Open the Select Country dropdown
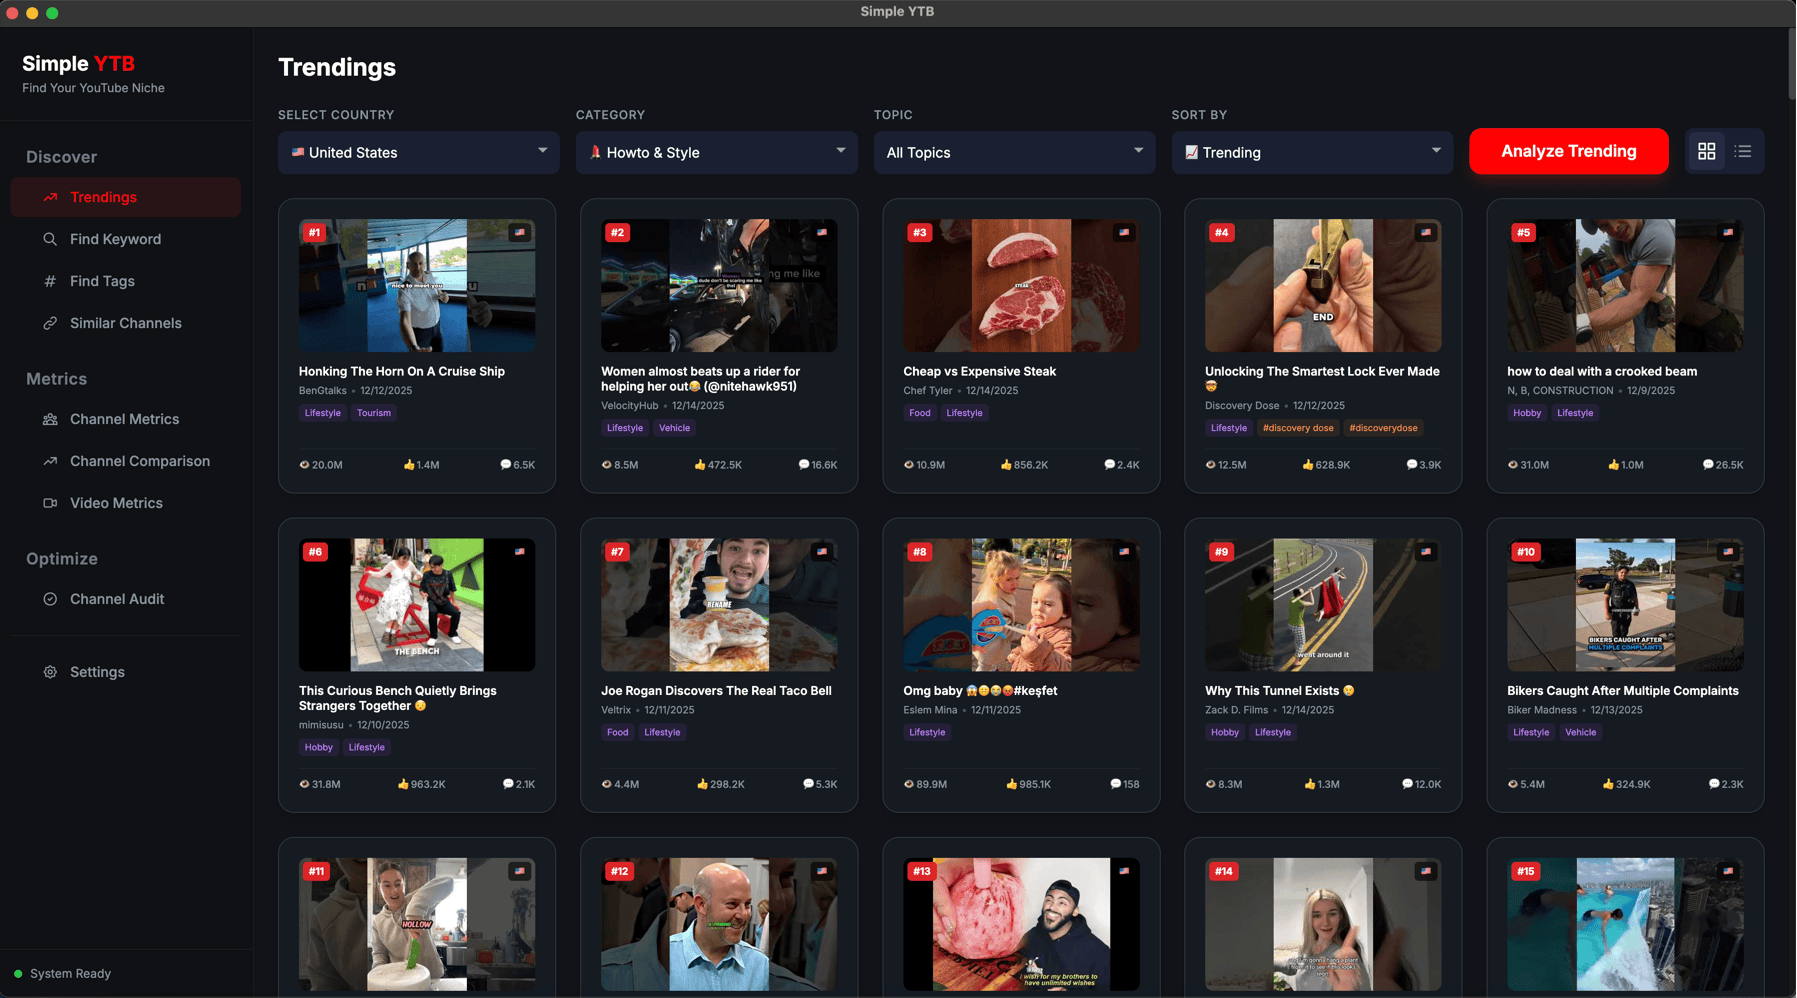1797x998 pixels. 418,152
